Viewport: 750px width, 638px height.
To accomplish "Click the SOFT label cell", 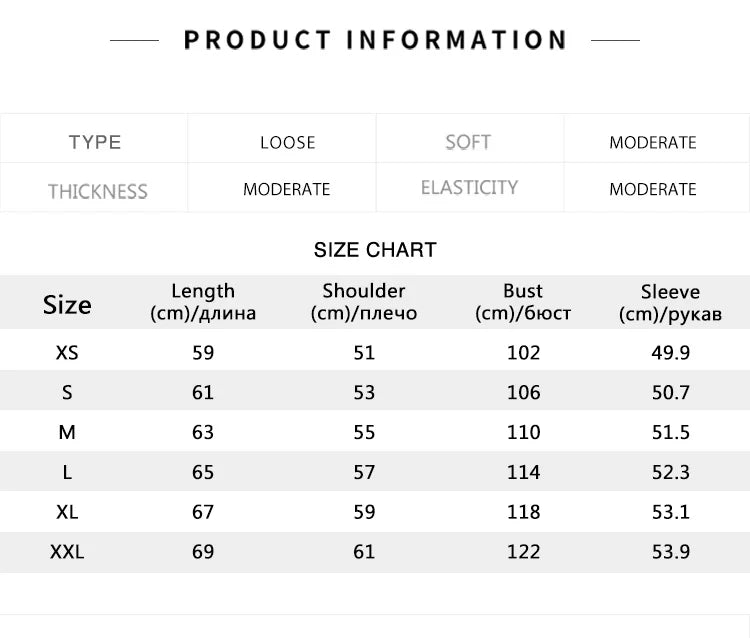I will click(x=468, y=142).
